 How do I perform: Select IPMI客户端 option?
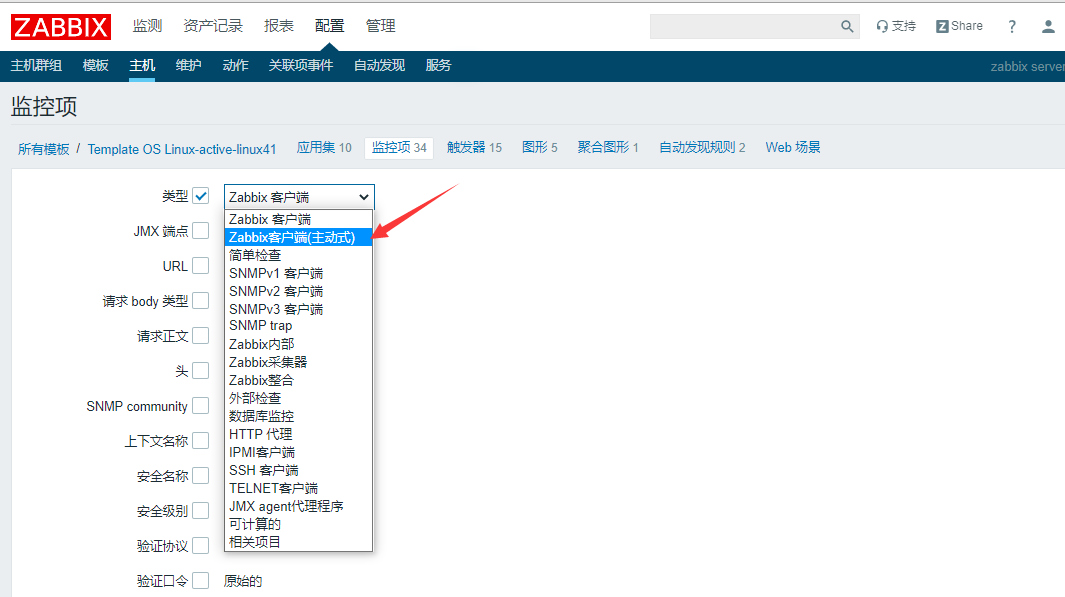298,452
